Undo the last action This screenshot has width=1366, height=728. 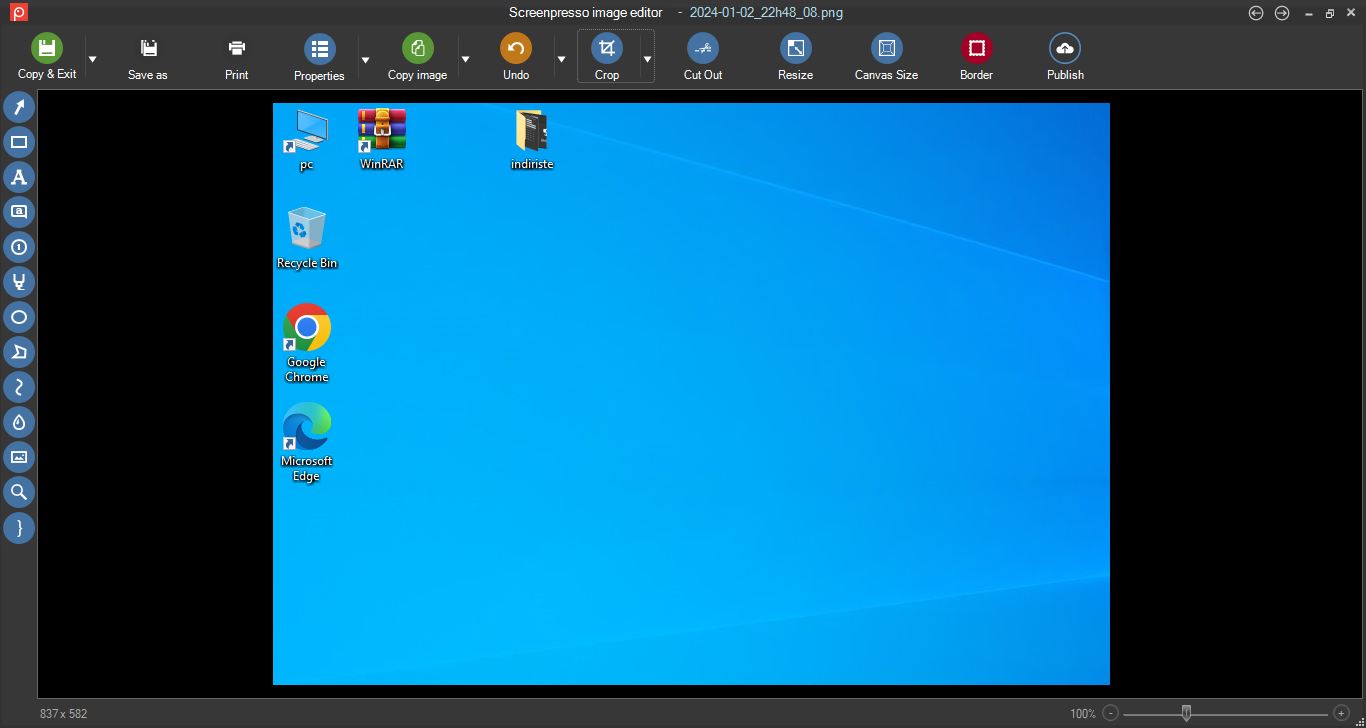(516, 57)
